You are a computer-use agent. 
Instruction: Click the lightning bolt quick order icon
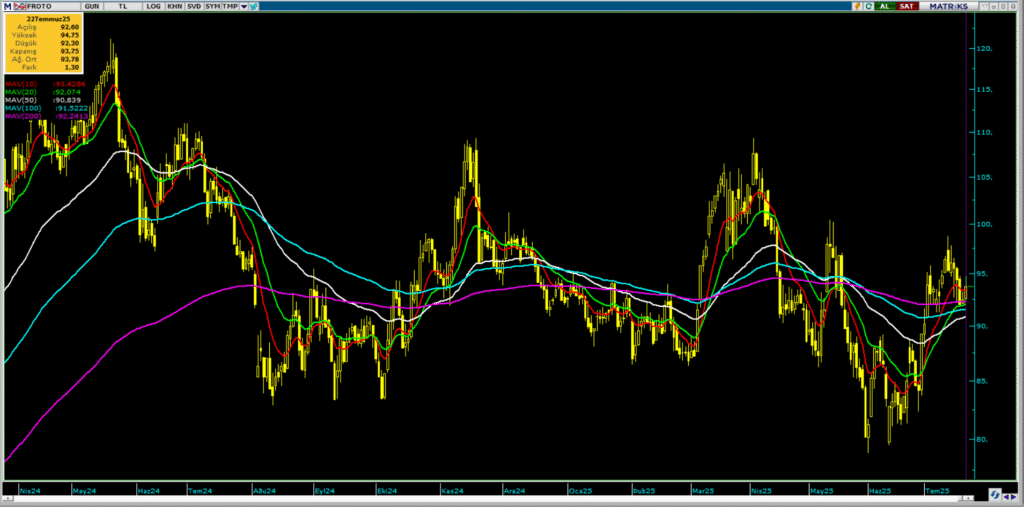tap(856, 6)
